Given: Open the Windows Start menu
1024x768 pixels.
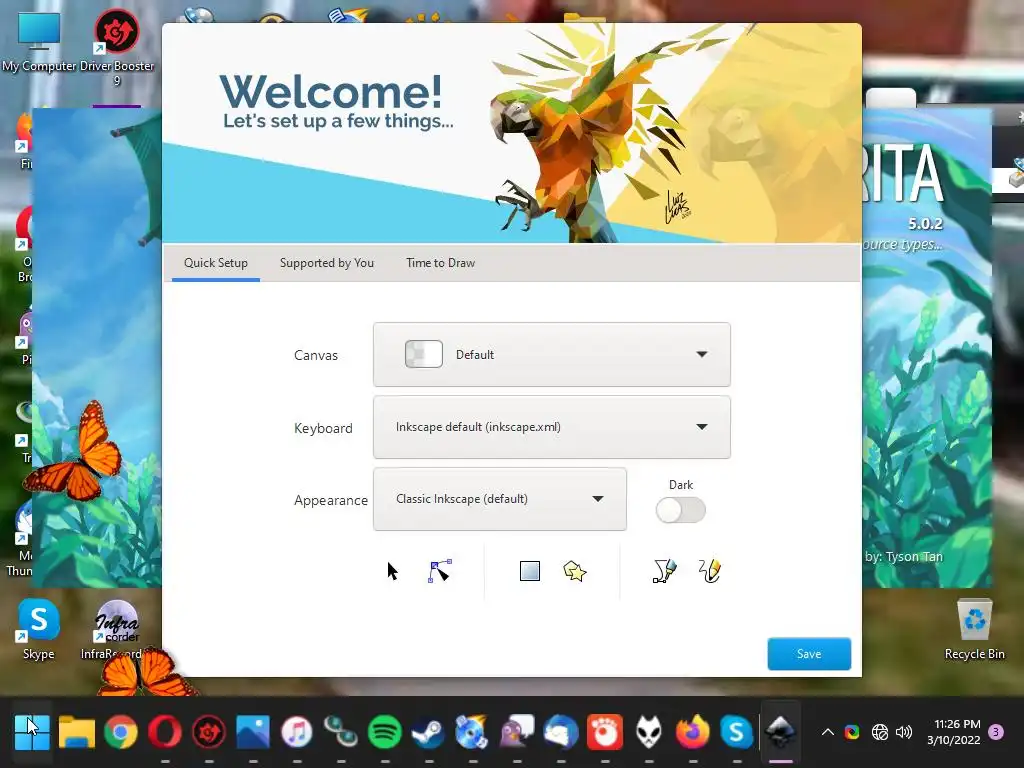Looking at the screenshot, I should click(x=32, y=732).
